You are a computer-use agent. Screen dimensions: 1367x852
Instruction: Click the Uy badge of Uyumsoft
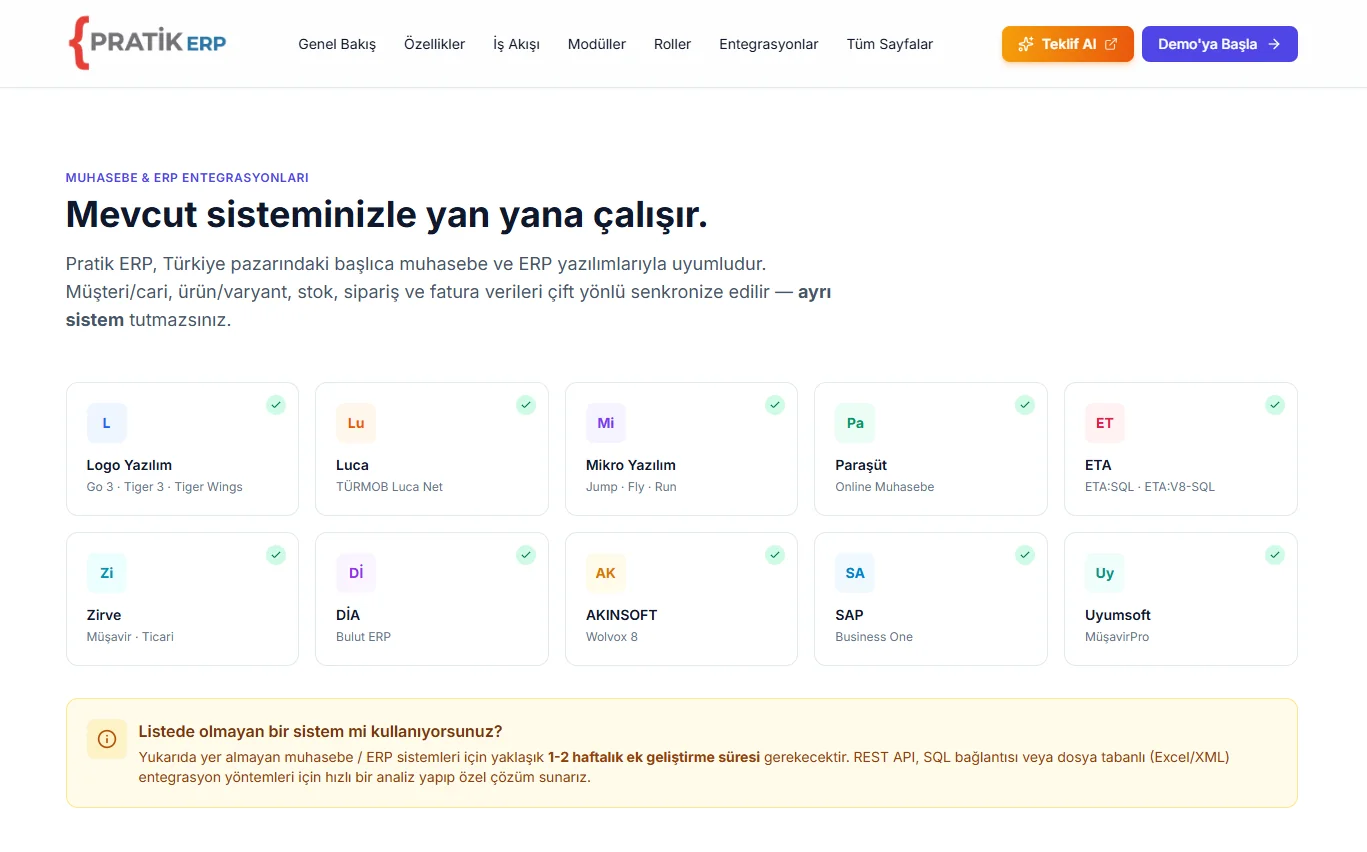pos(1105,573)
